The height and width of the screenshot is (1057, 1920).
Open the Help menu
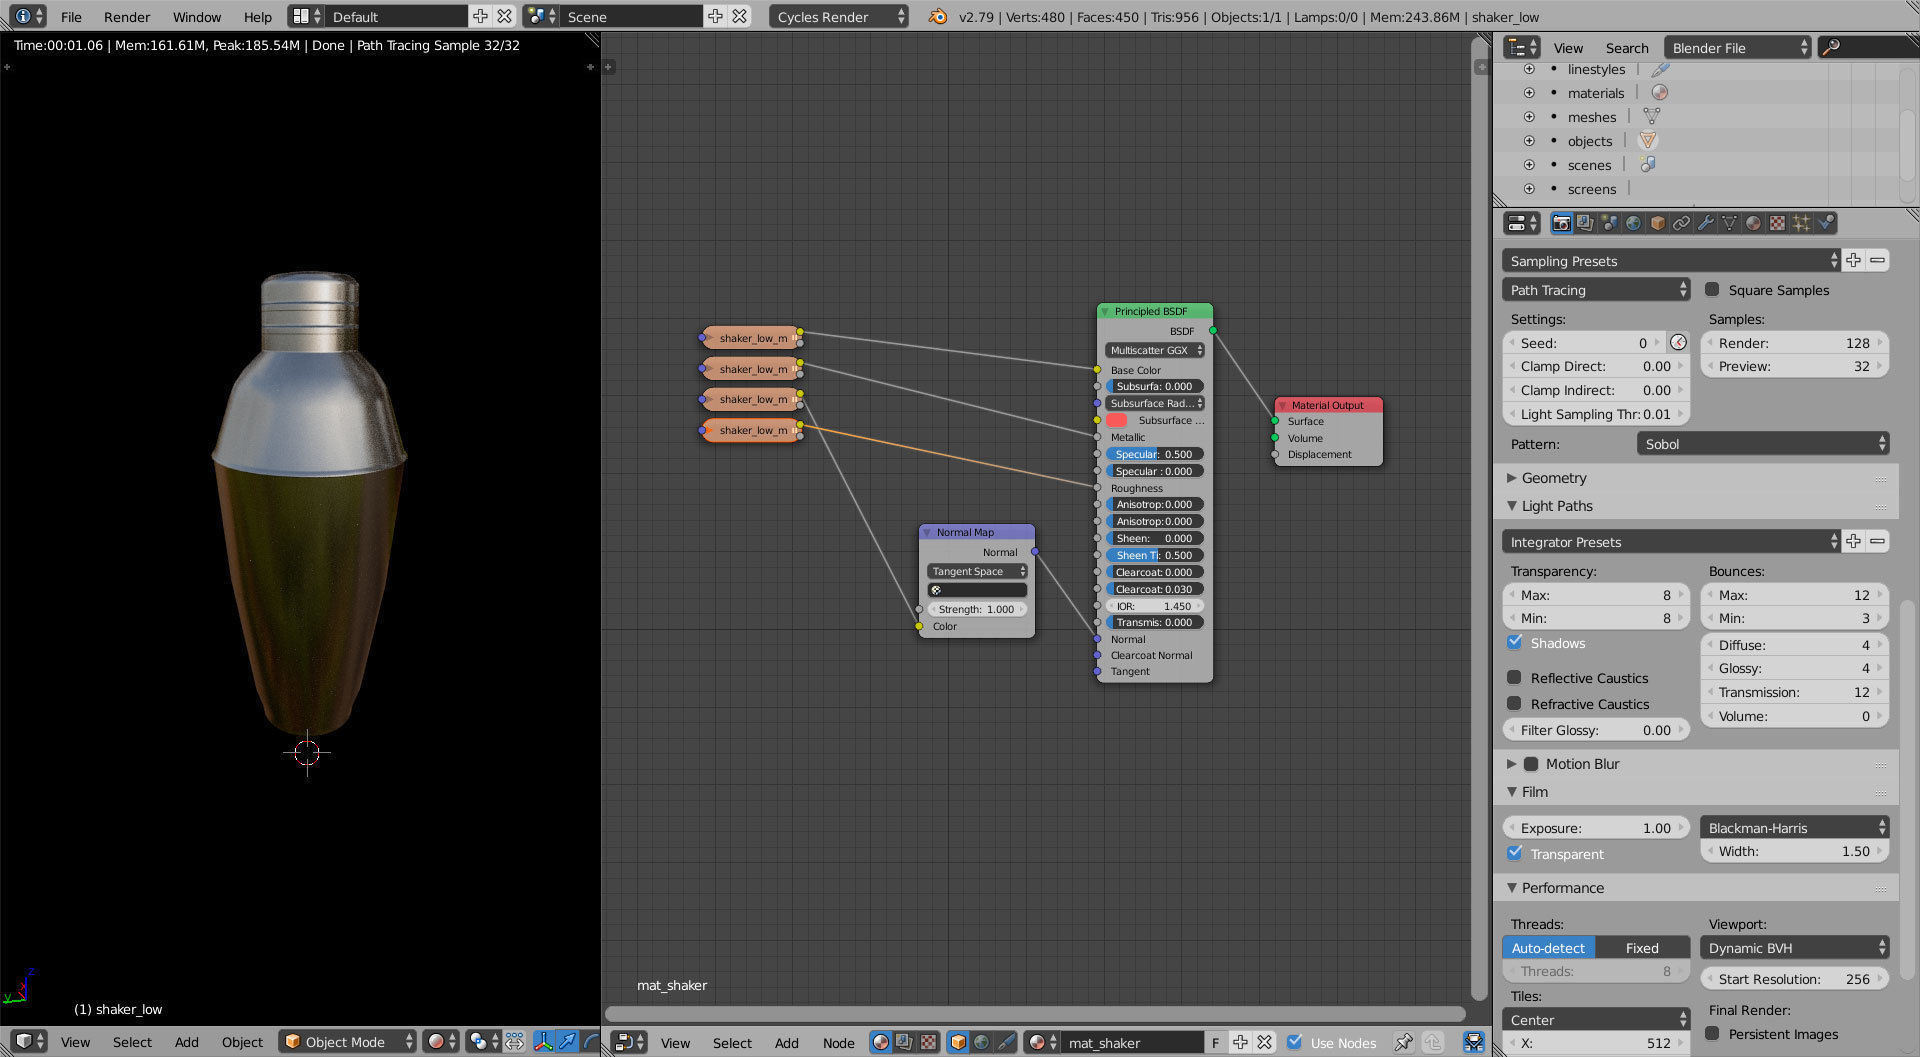coord(257,17)
